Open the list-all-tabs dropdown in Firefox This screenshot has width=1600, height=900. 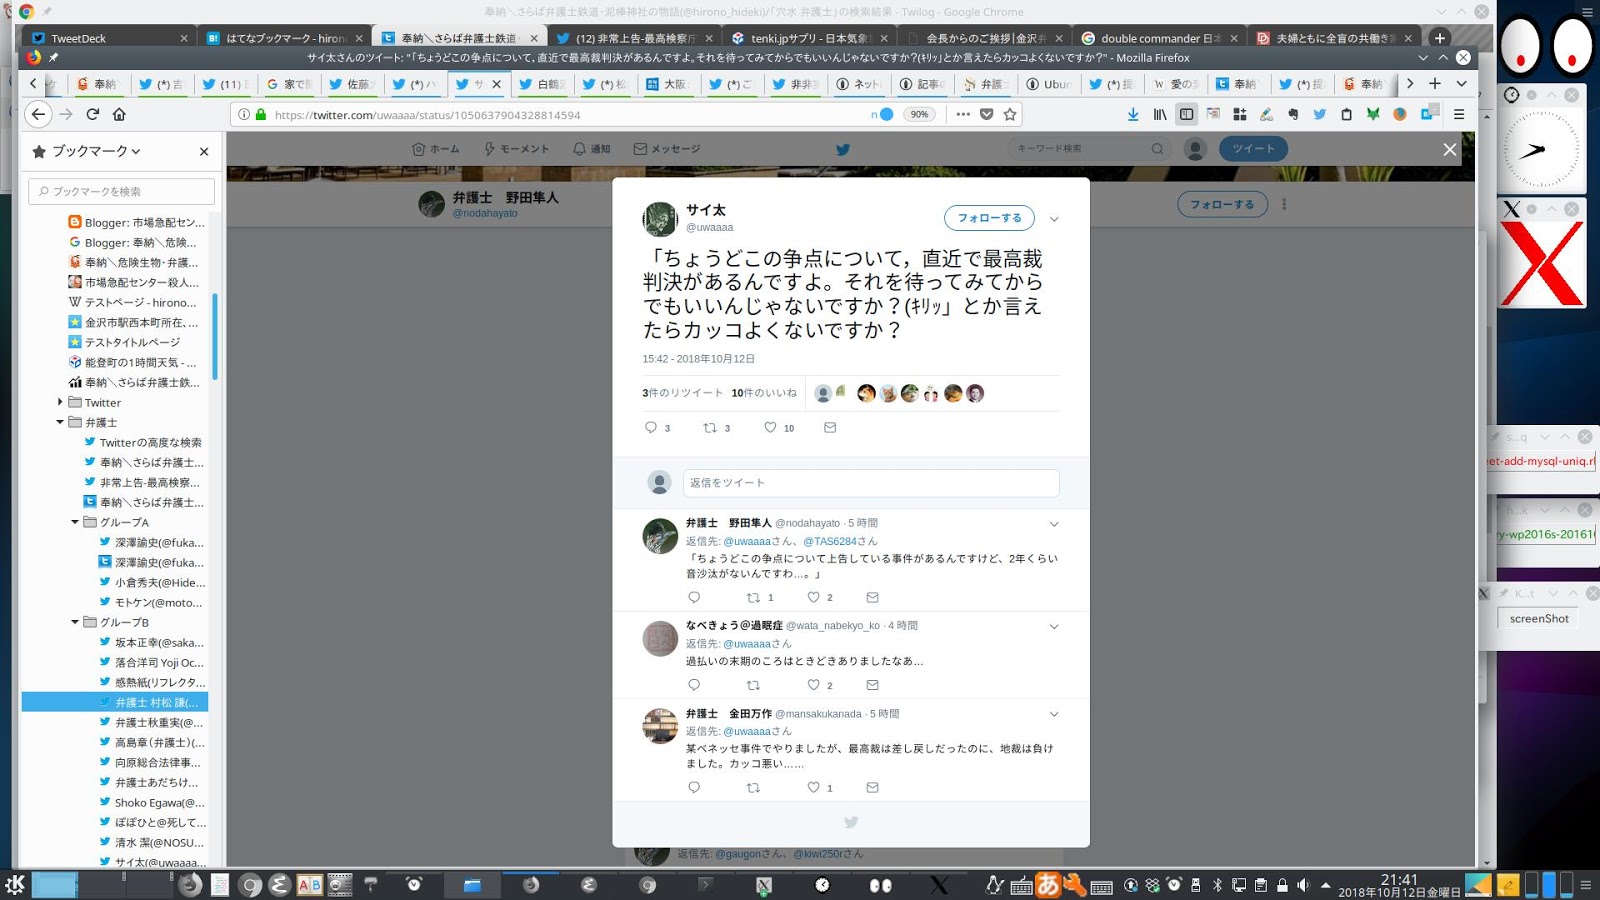1461,84
